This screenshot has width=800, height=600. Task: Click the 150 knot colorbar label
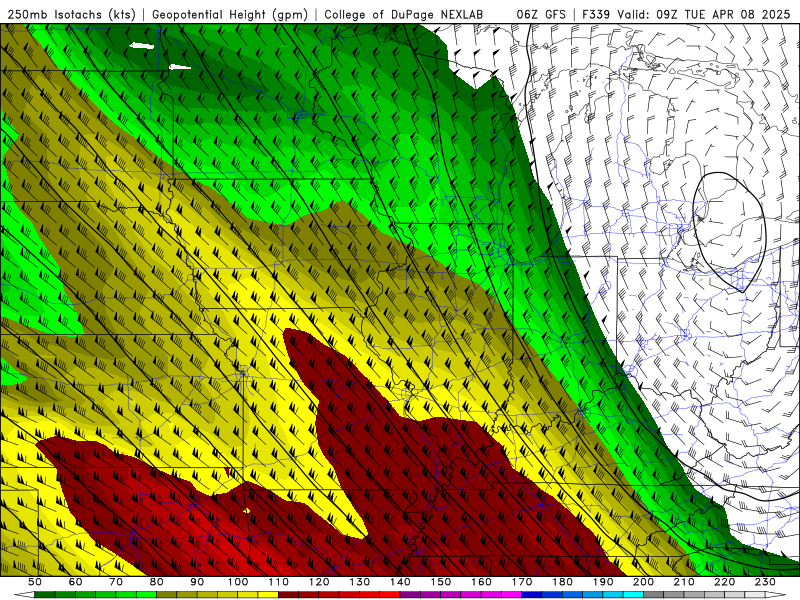tap(441, 582)
